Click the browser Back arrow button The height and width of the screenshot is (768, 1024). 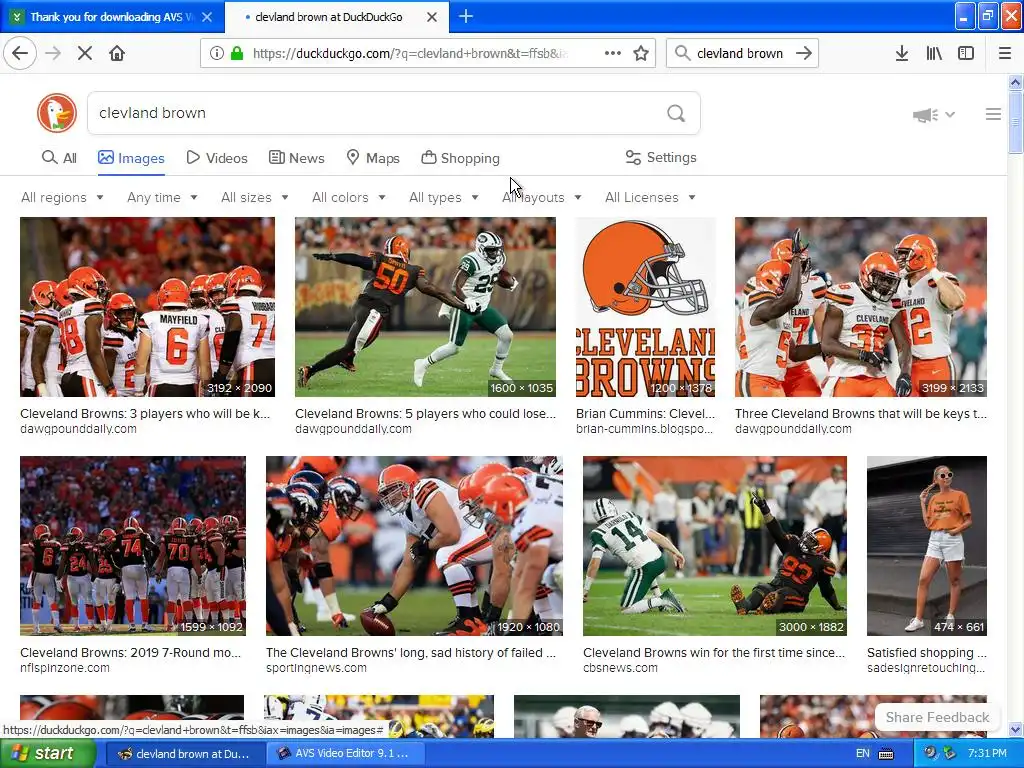click(x=20, y=53)
